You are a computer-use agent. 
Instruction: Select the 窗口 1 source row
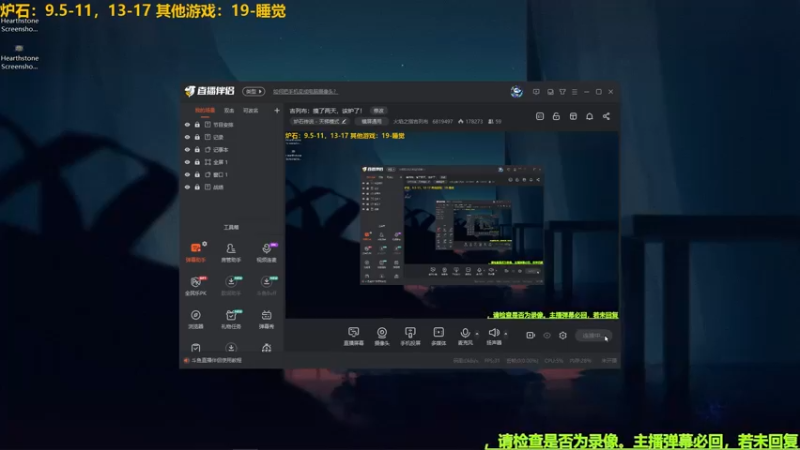(232, 174)
